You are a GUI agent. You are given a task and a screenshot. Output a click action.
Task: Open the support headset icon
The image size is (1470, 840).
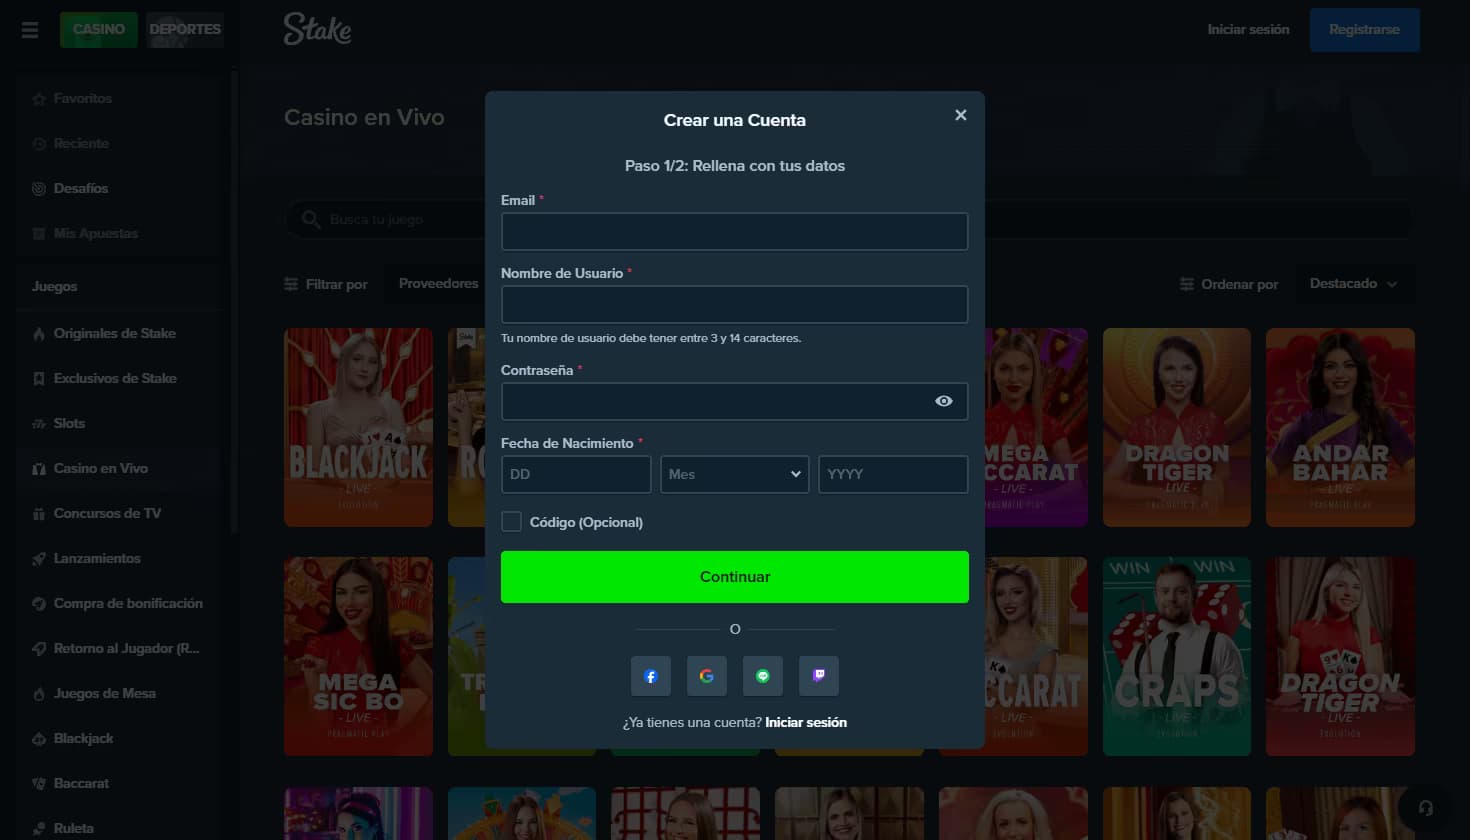click(x=1426, y=808)
